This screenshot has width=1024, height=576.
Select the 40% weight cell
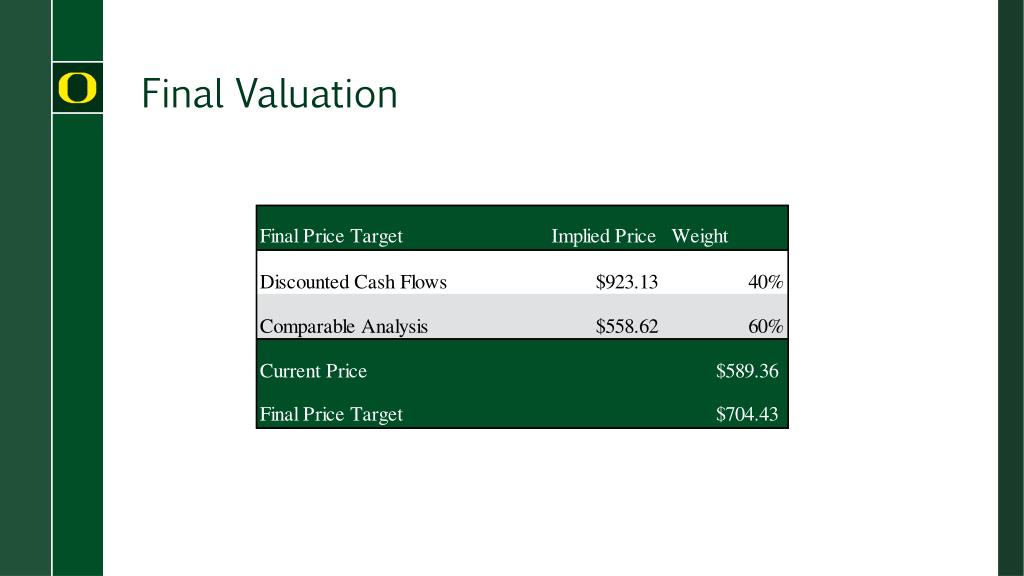765,282
